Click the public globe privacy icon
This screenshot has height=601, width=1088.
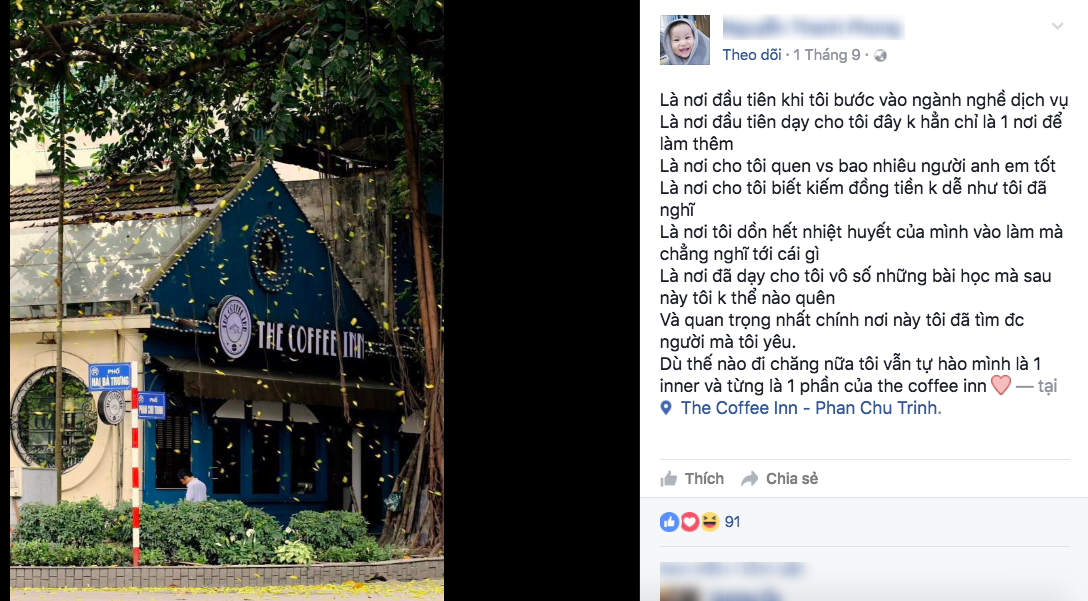click(881, 56)
